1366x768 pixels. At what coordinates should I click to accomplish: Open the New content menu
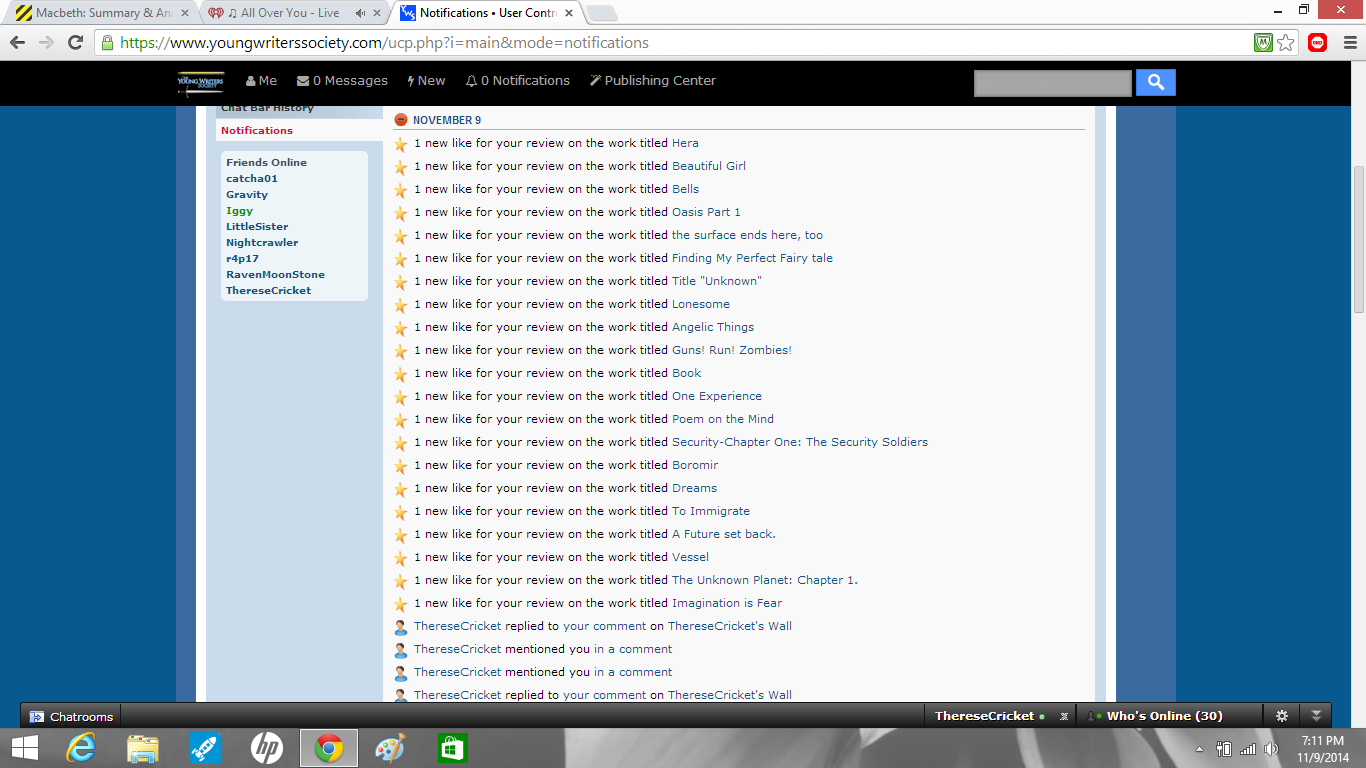coord(426,81)
